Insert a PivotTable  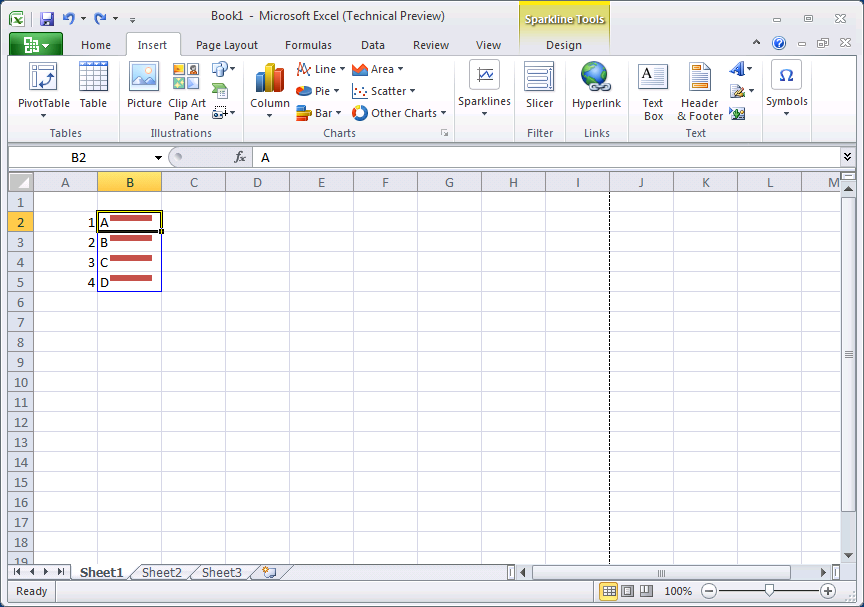point(44,91)
